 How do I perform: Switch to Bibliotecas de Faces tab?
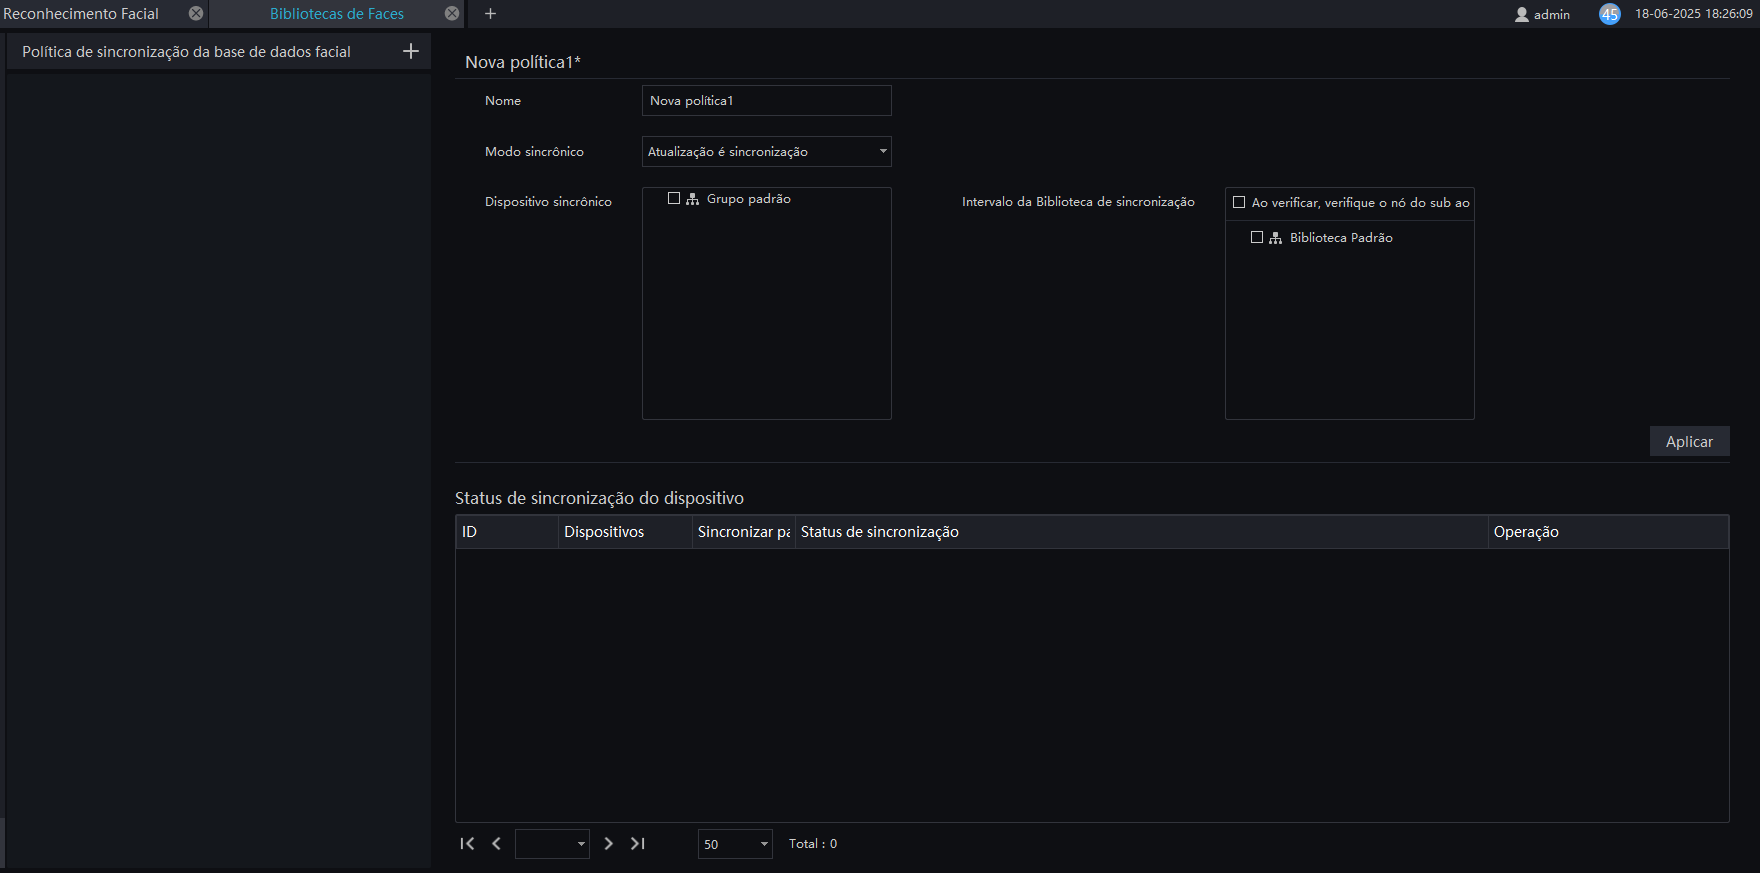tap(337, 14)
